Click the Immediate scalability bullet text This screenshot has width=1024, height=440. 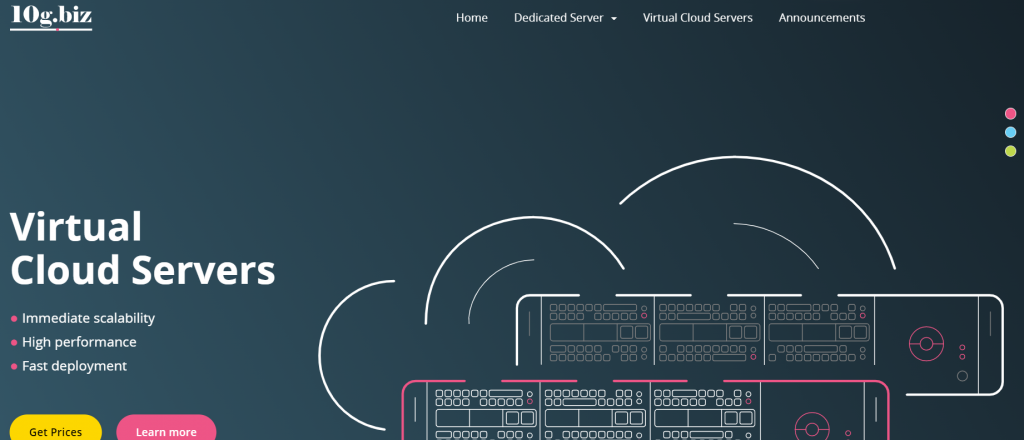click(88, 318)
